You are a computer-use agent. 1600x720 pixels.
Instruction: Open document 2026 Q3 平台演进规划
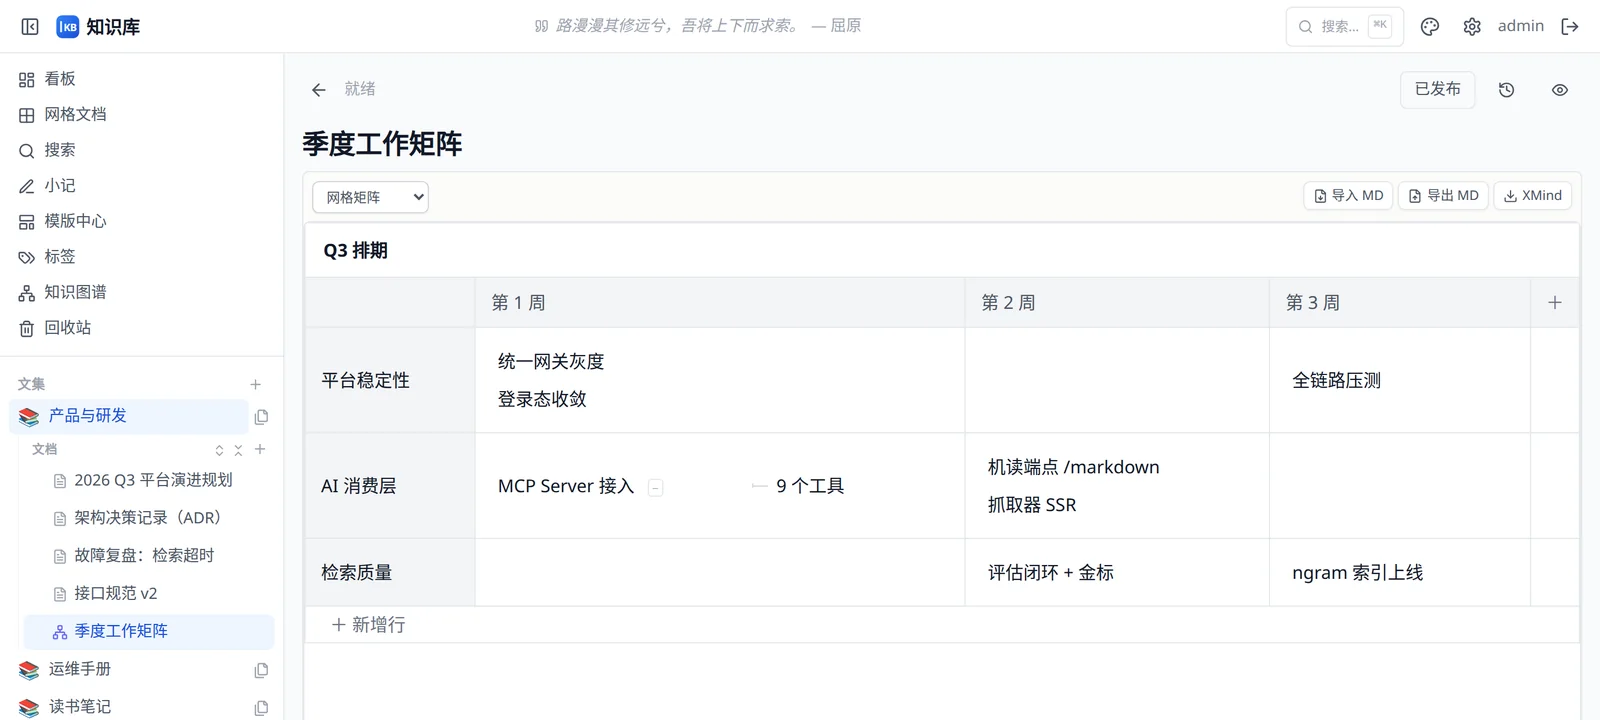(153, 480)
